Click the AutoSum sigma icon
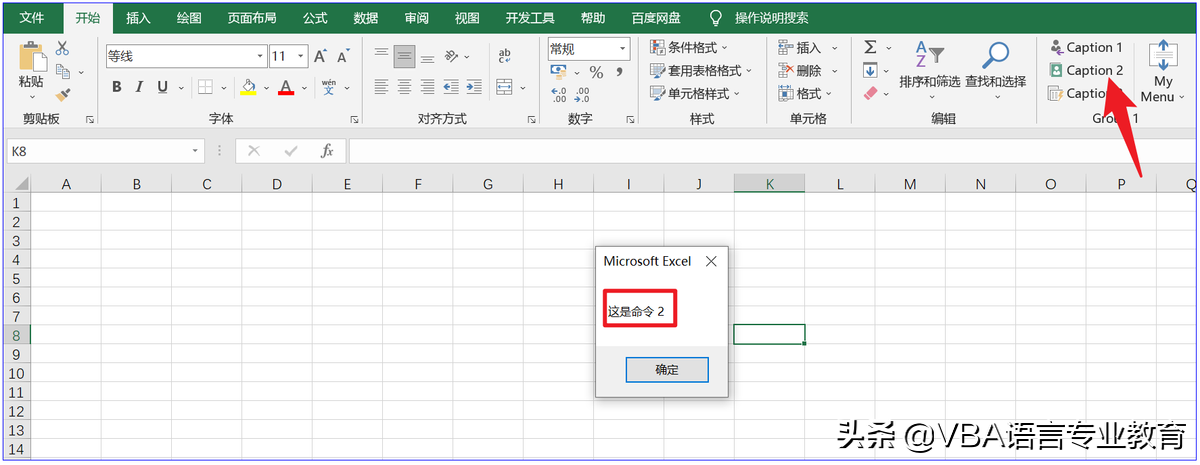 [x=870, y=47]
